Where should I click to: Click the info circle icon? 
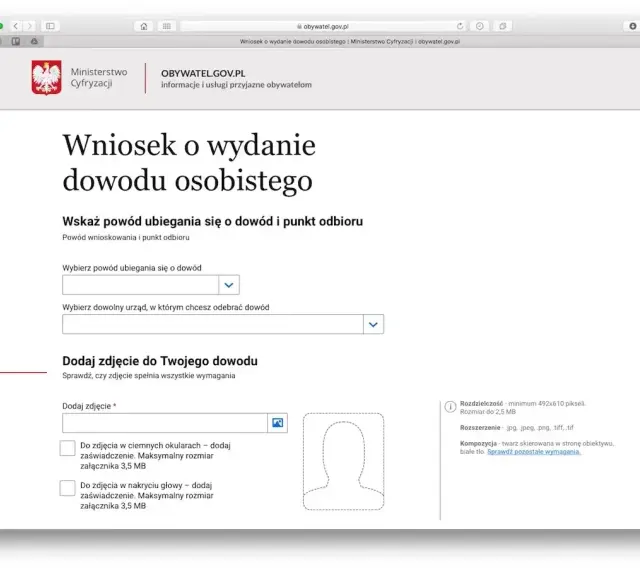point(450,407)
